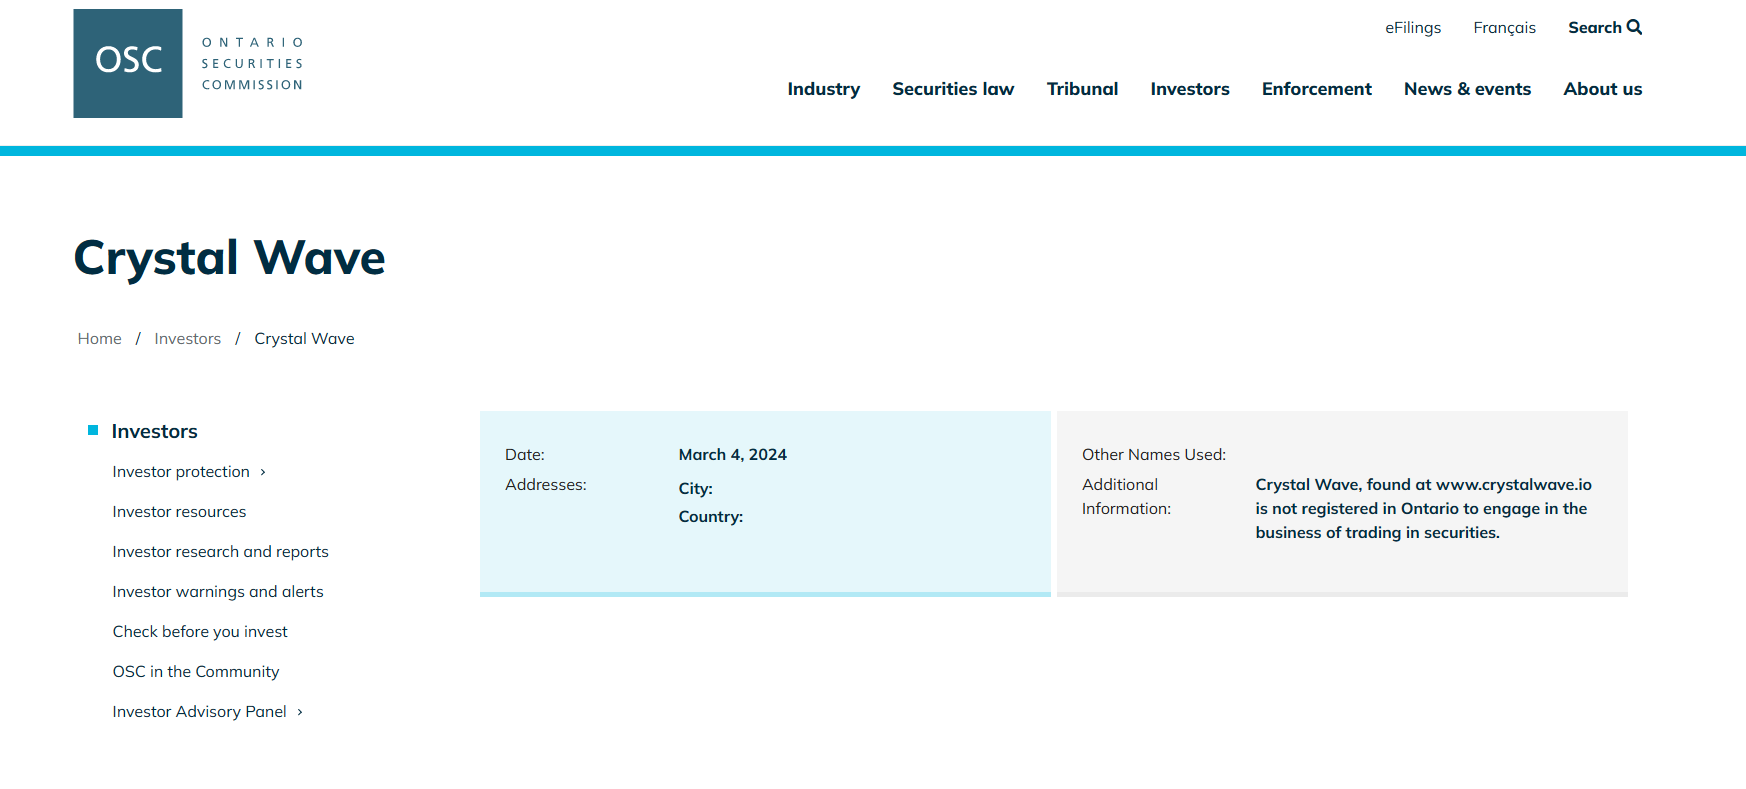Go to Home breadcrumb
The height and width of the screenshot is (789, 1746).
pos(99,339)
